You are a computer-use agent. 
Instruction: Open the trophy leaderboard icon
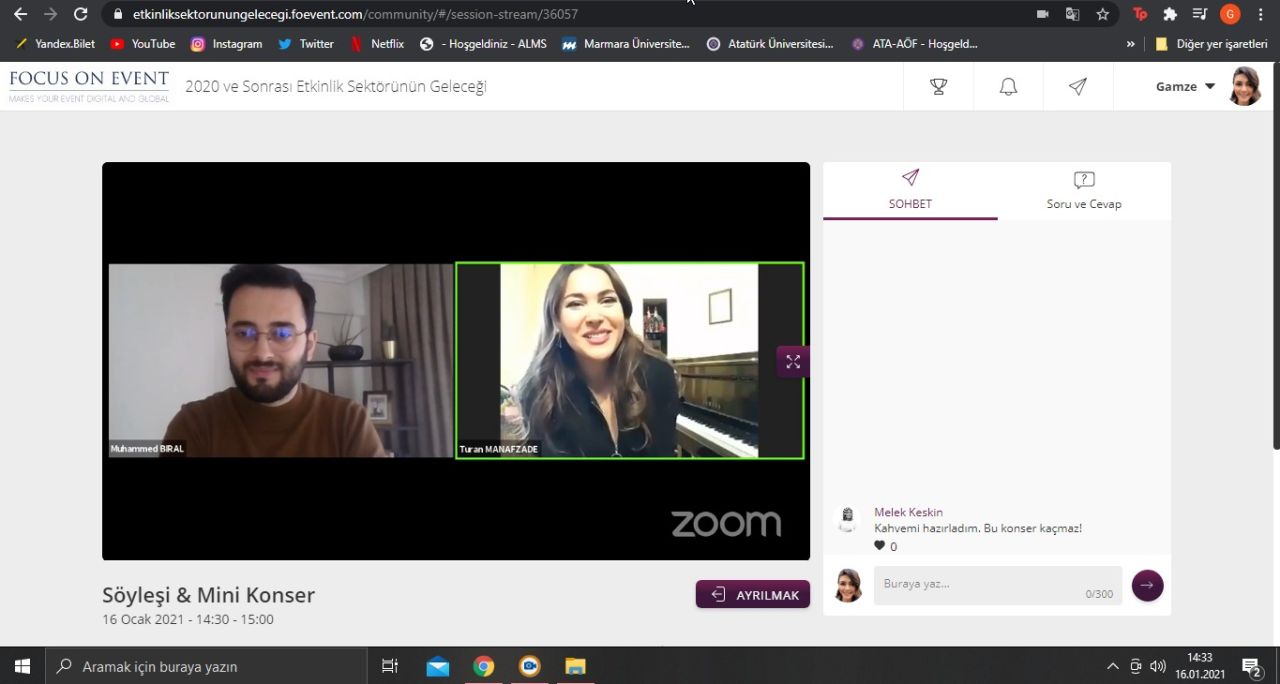938,87
